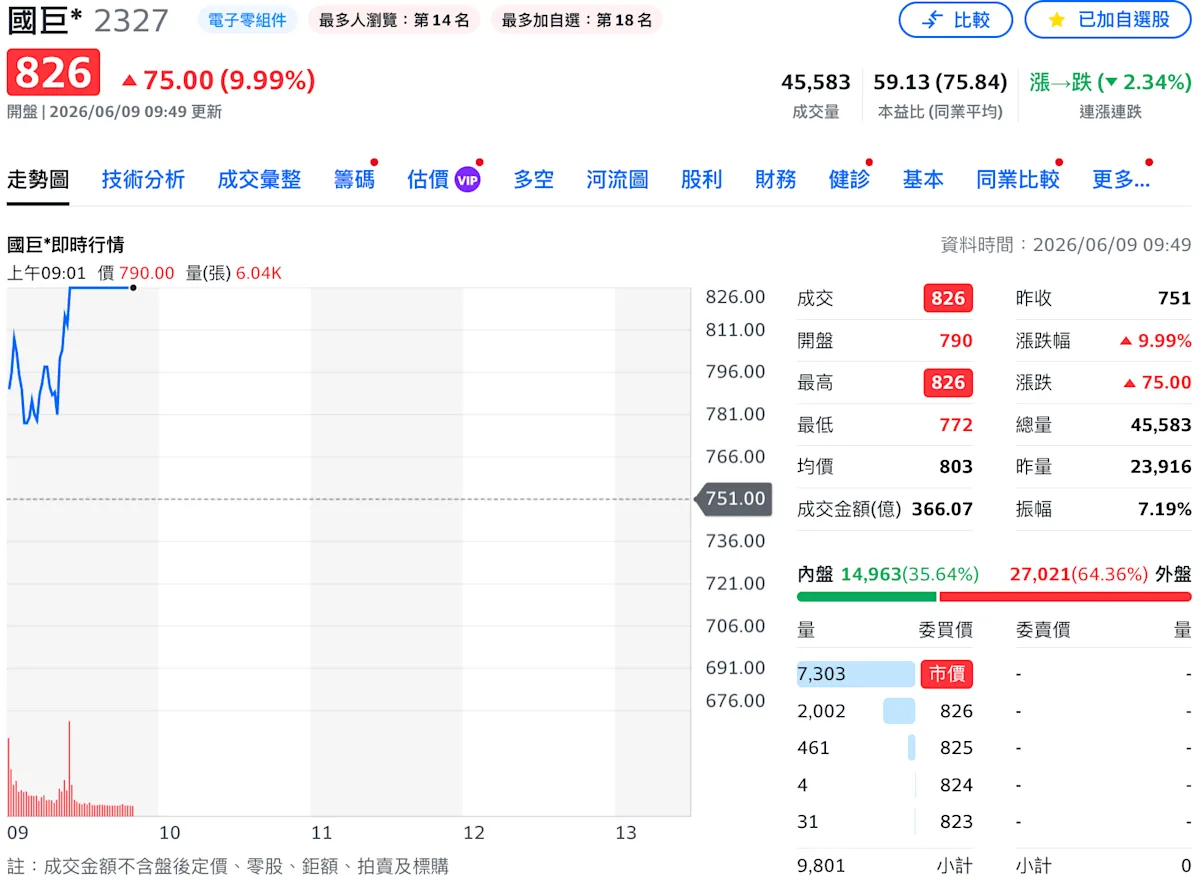Click the bid price 825 cell

pos(956,748)
